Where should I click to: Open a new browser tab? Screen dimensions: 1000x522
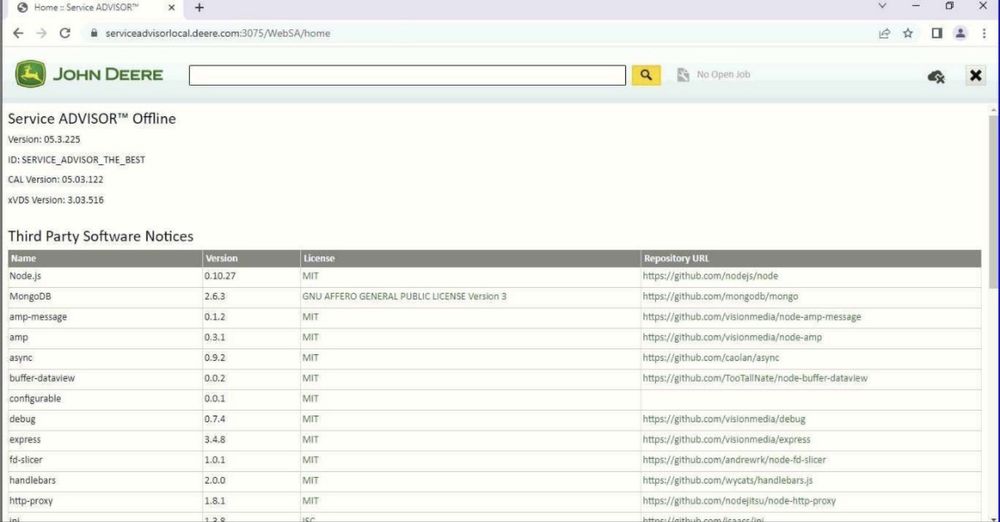pyautogui.click(x=200, y=8)
